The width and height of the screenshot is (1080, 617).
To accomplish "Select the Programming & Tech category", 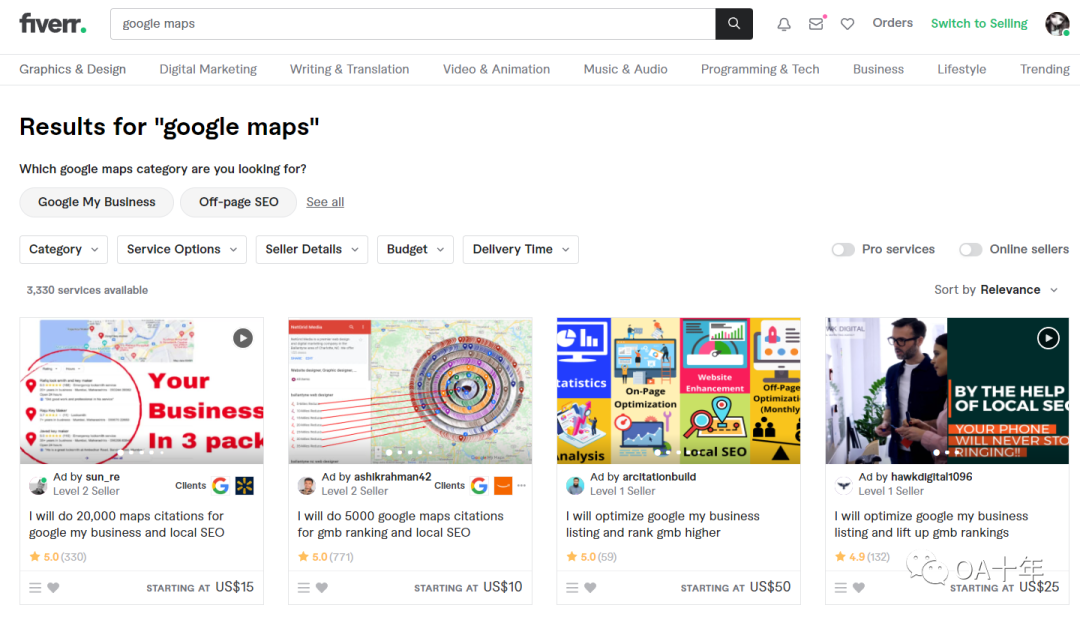I will (760, 69).
